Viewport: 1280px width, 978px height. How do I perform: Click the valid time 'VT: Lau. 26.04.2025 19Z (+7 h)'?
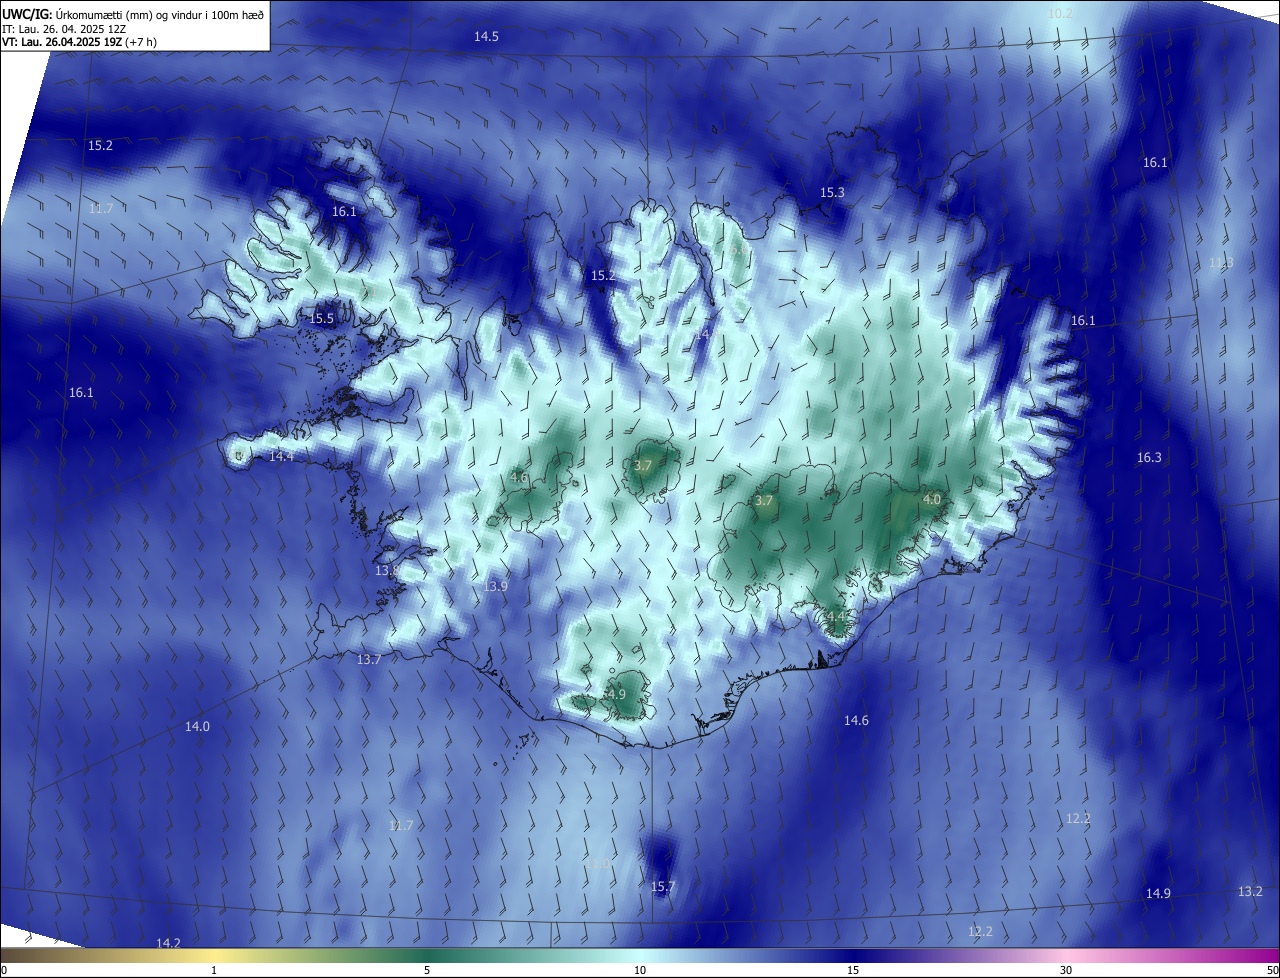[79, 42]
